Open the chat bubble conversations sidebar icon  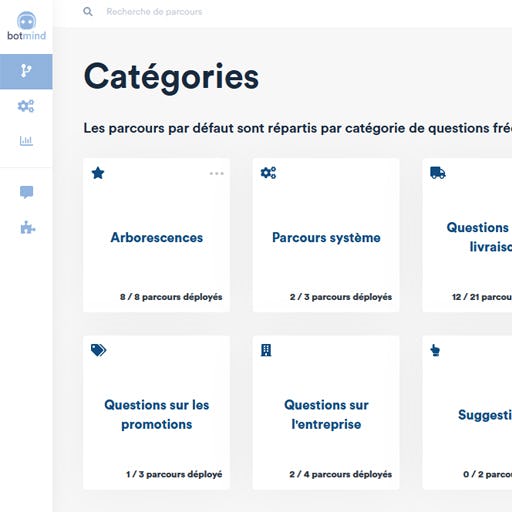26,192
